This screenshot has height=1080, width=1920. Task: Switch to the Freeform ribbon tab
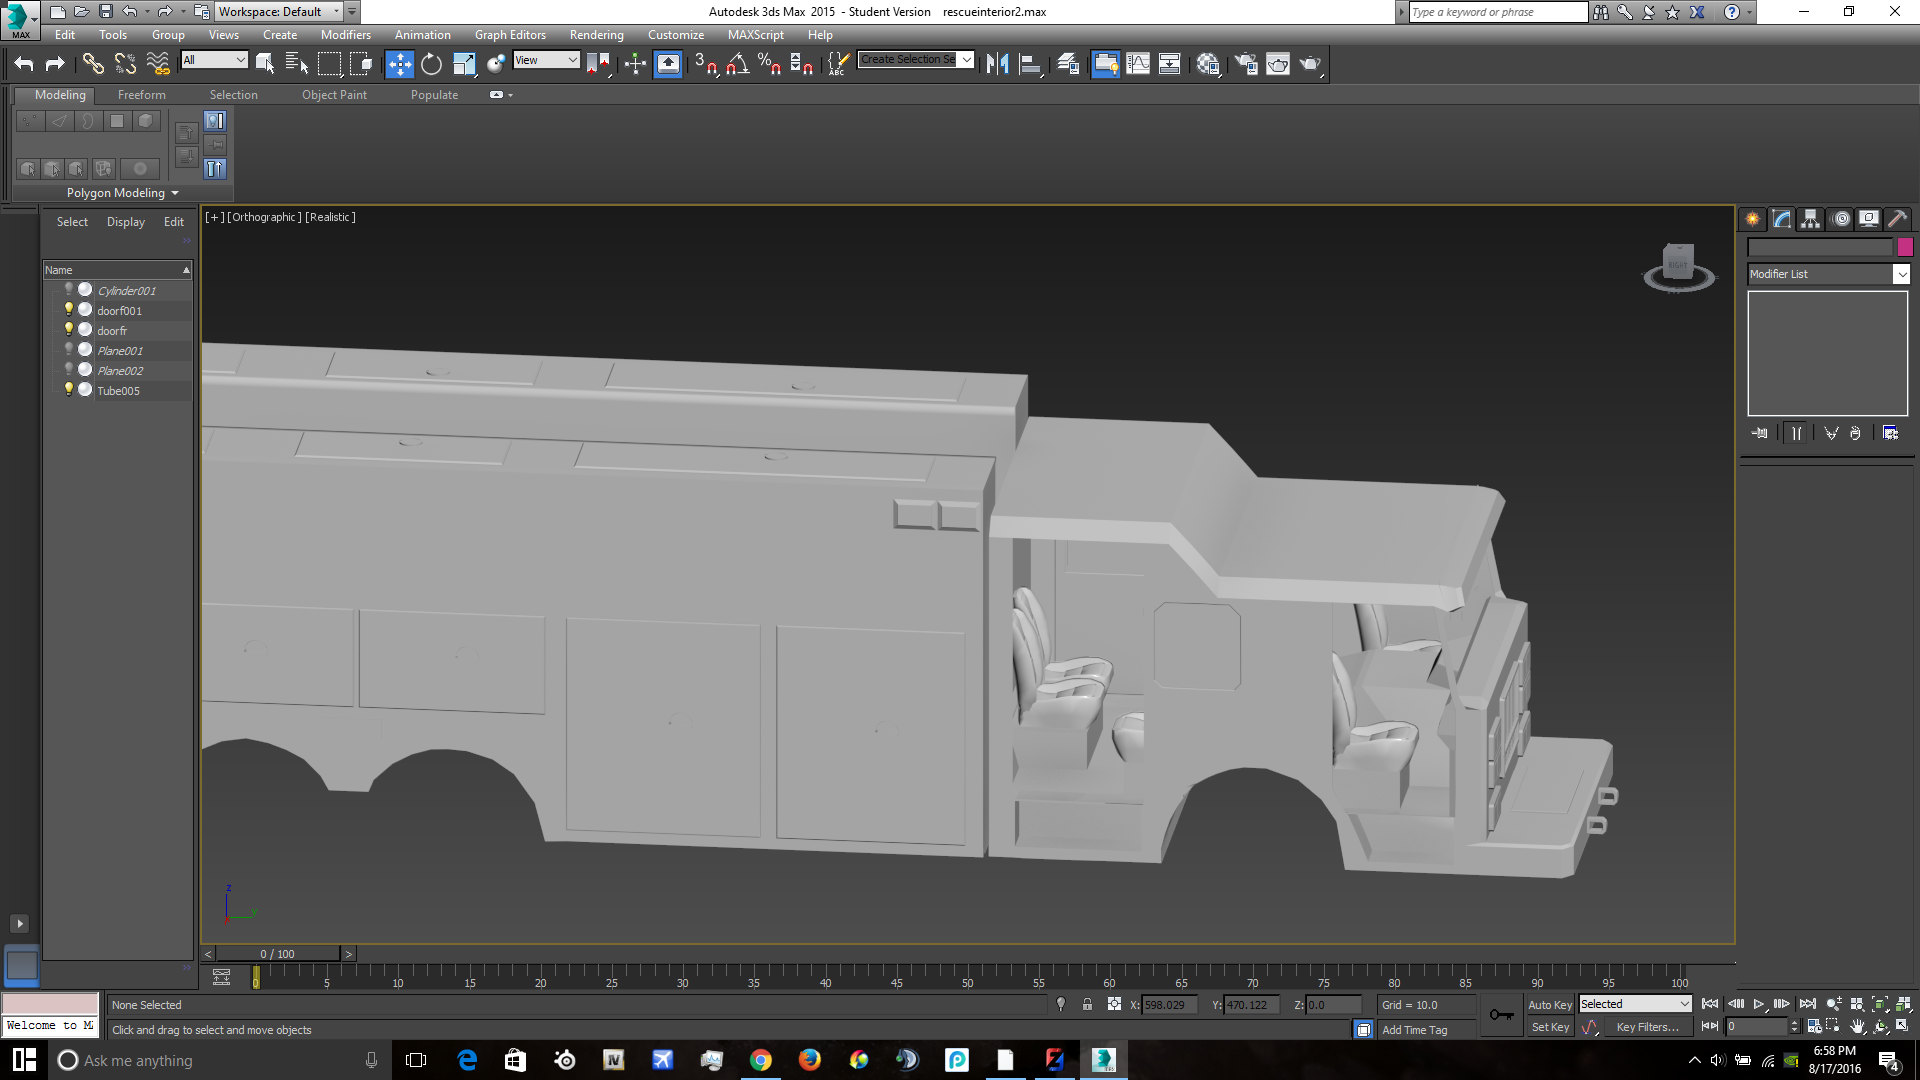(x=141, y=95)
